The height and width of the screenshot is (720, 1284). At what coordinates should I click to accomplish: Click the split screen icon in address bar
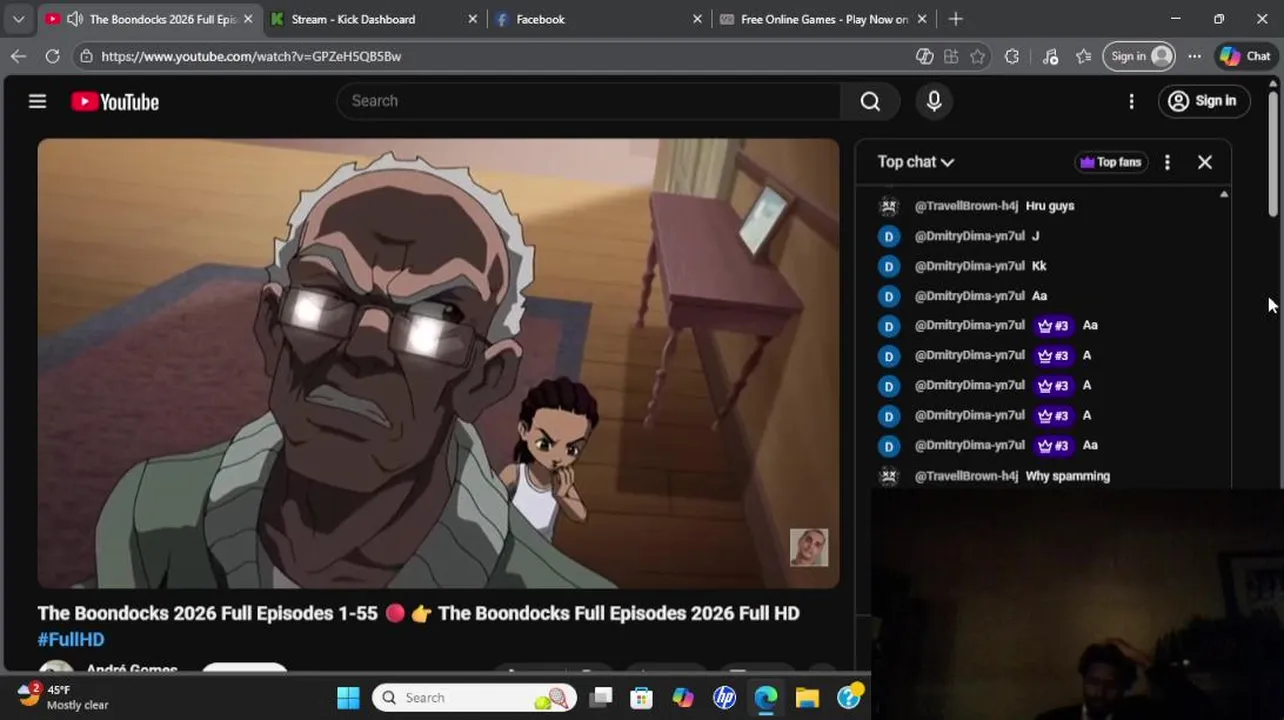[951, 56]
